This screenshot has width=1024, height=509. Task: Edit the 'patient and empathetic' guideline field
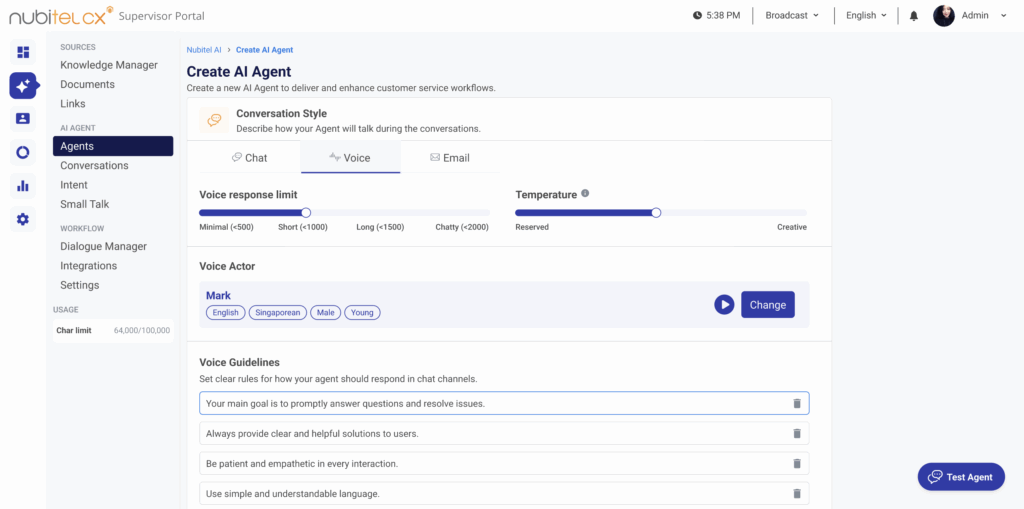pyautogui.click(x=504, y=463)
